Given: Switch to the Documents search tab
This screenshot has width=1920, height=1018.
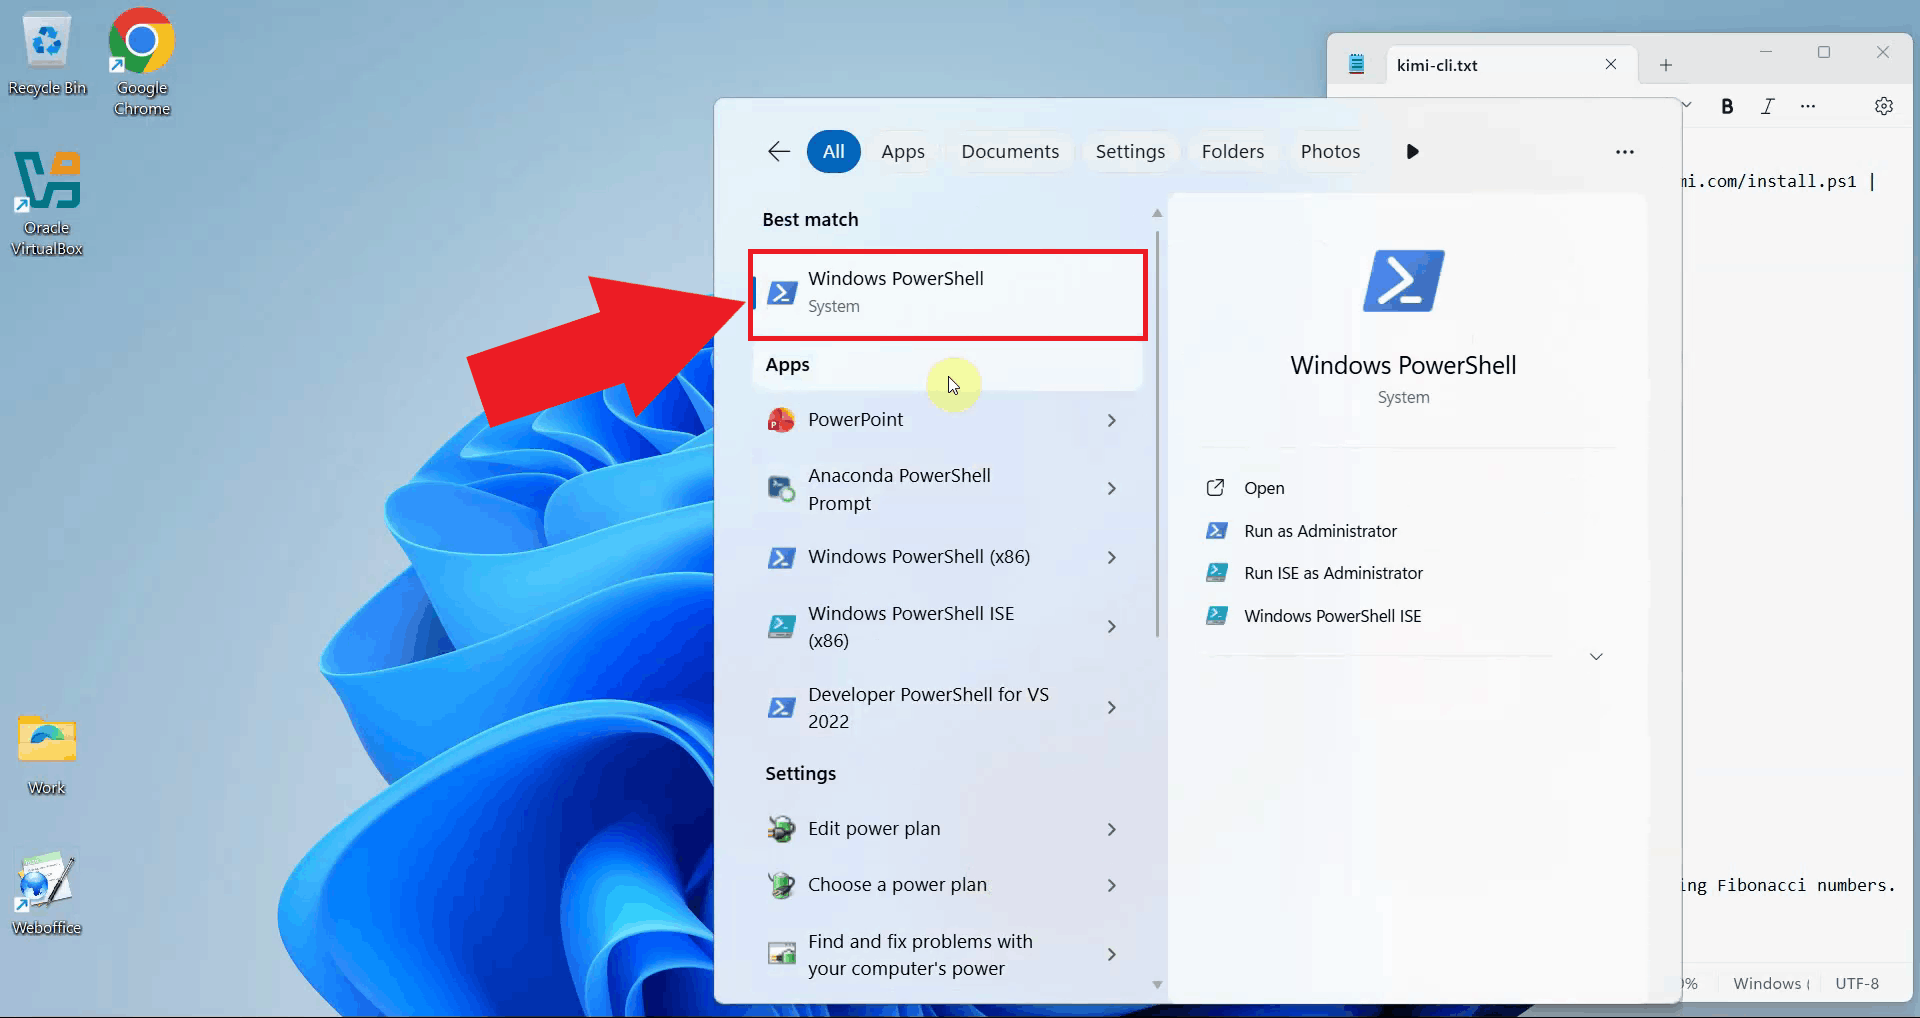Looking at the screenshot, I should 1009,151.
